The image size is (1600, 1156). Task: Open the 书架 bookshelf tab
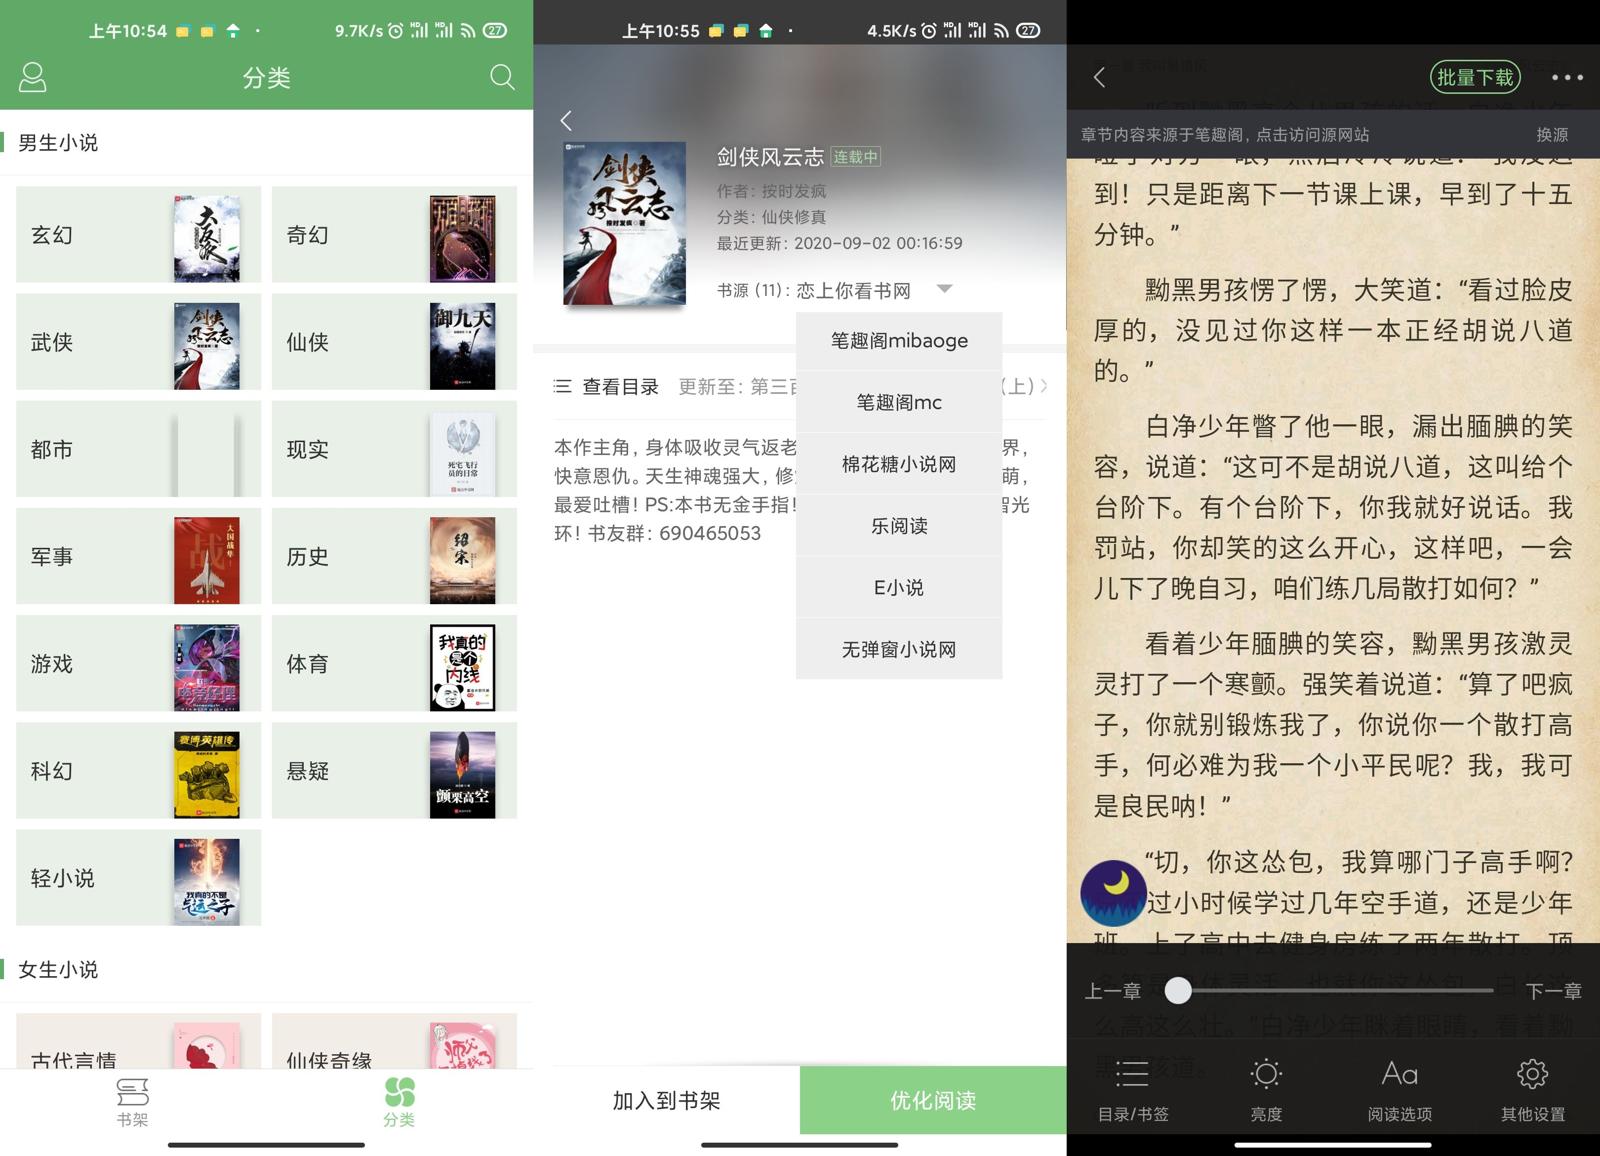click(x=132, y=1101)
